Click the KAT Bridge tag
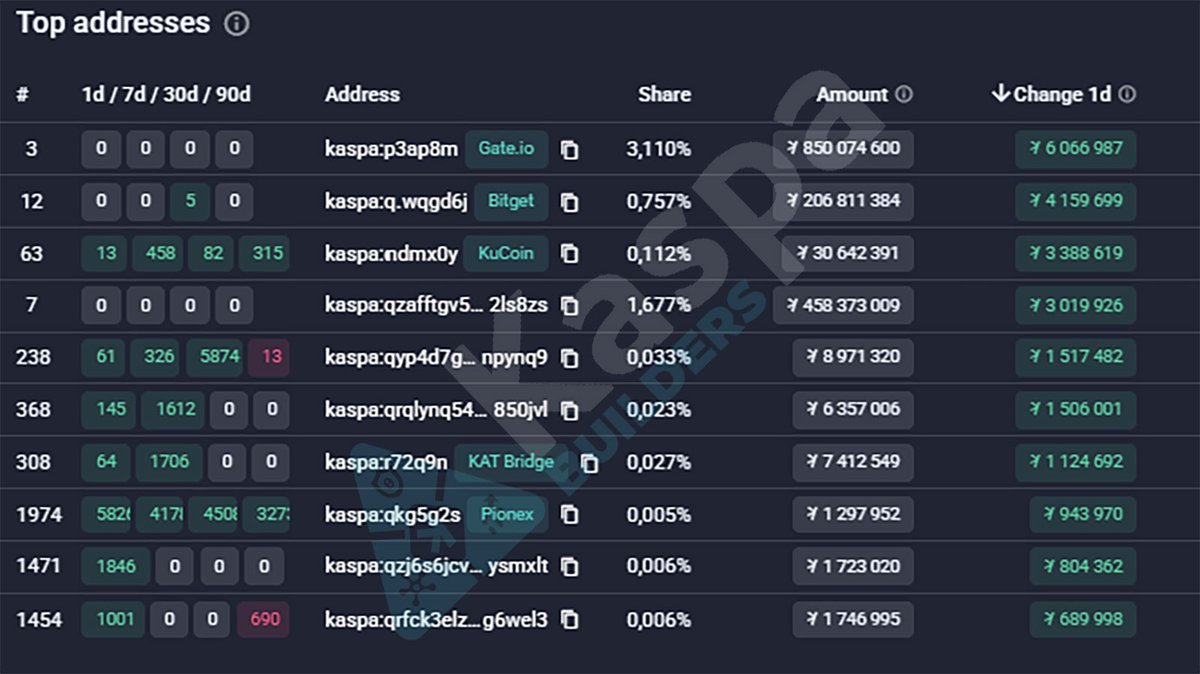 511,462
